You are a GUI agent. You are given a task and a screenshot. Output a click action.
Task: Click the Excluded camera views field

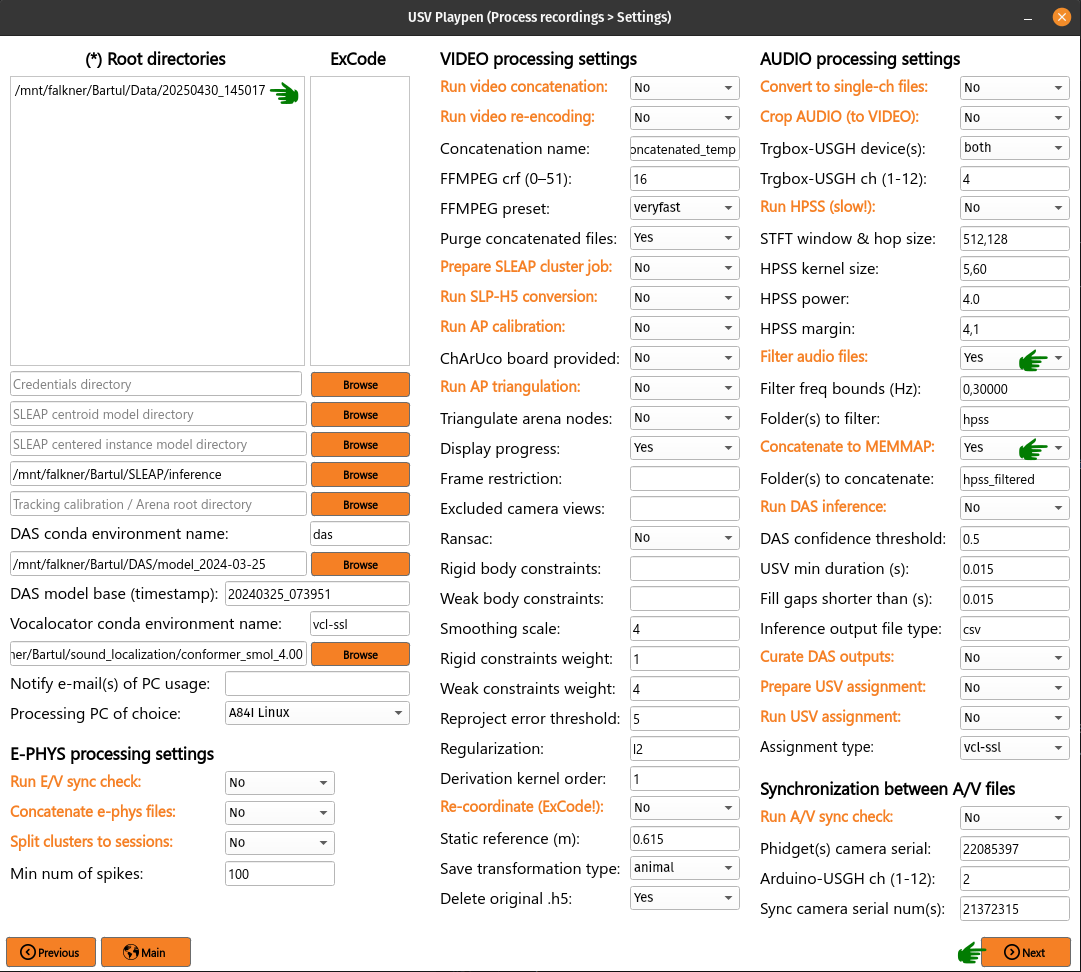point(684,509)
